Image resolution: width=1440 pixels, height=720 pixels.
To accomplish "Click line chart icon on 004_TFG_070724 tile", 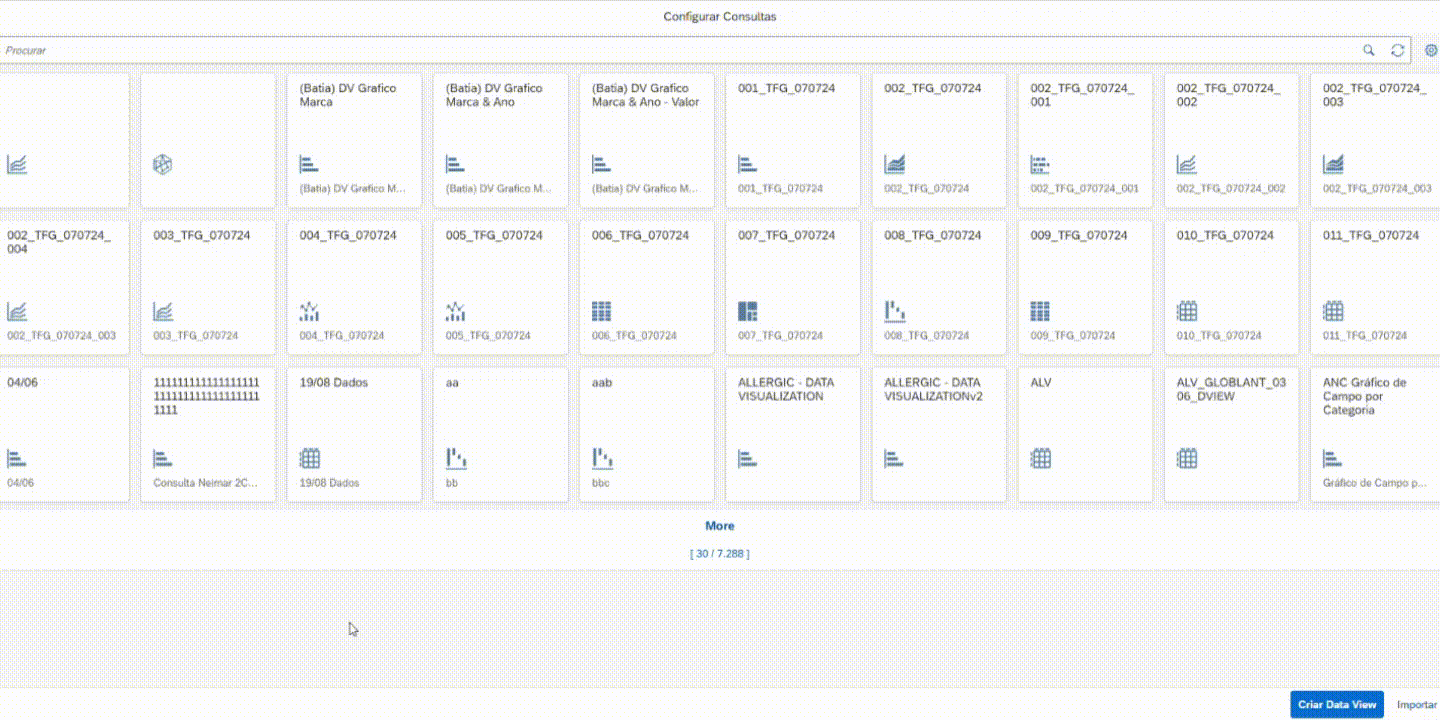I will [309, 311].
